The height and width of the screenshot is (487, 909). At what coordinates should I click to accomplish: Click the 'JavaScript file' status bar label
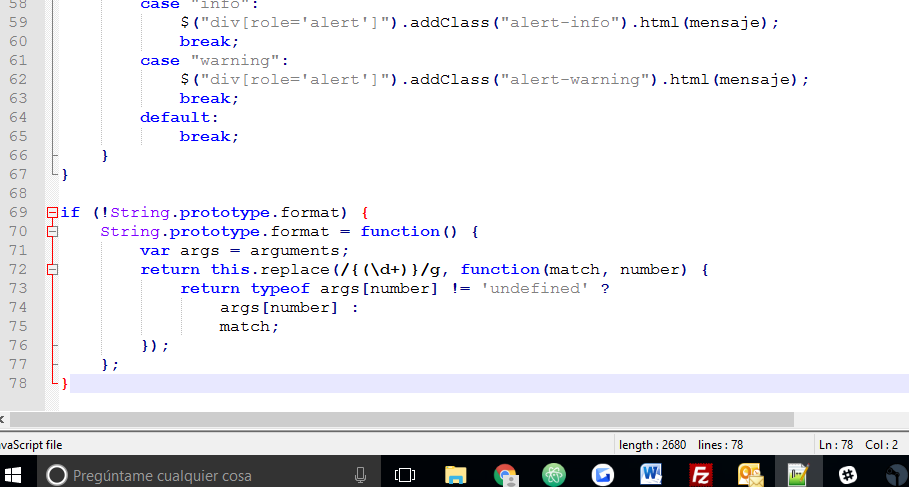pyautogui.click(x=30, y=445)
